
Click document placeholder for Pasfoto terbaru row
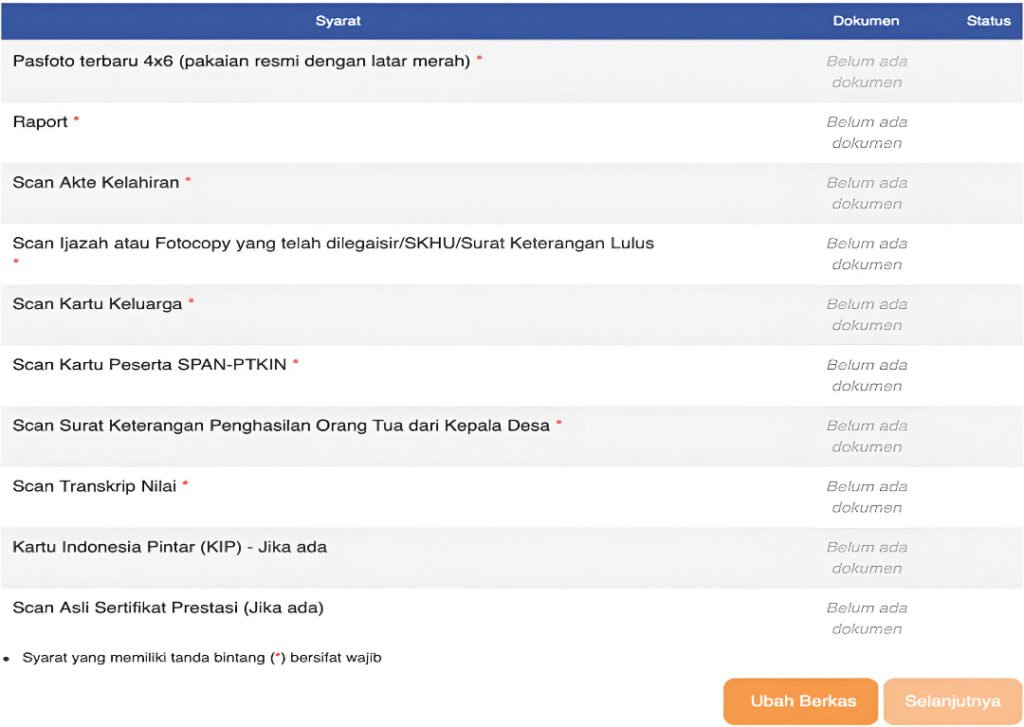click(x=866, y=72)
